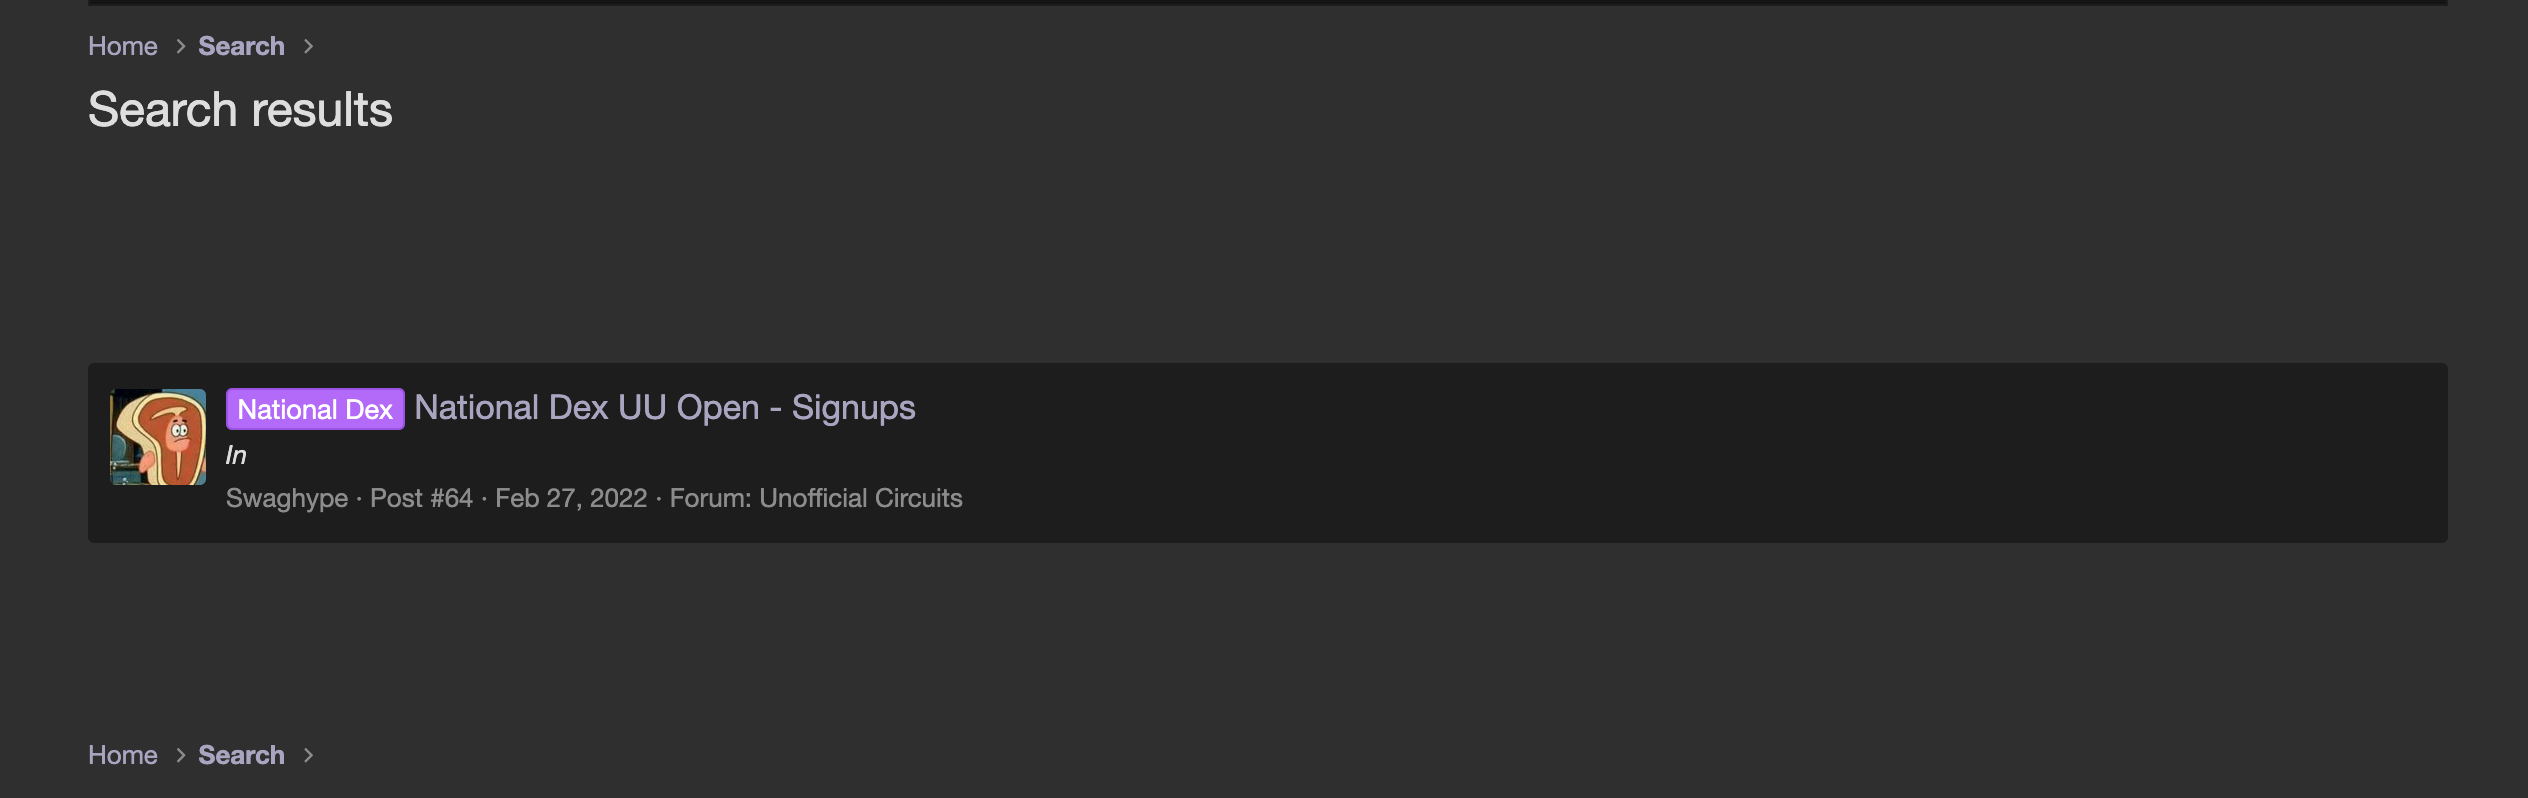The height and width of the screenshot is (798, 2528).
Task: Open Swaghype's steak avatar thumbnail
Action: click(158, 437)
